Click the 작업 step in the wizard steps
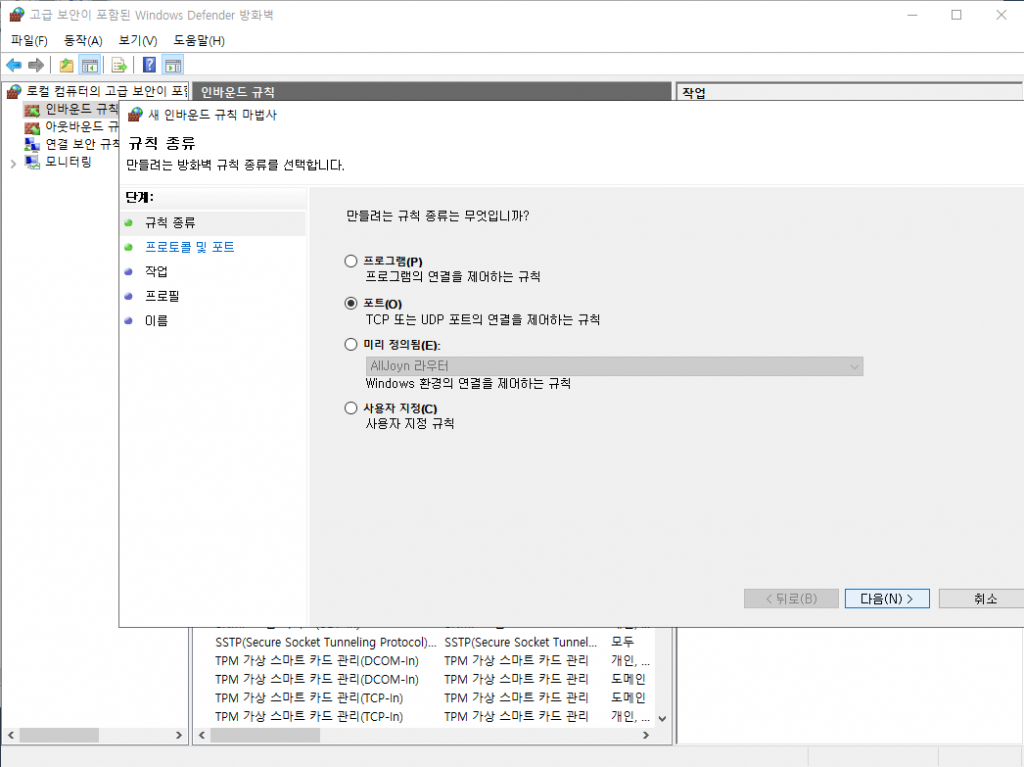This screenshot has height=767, width=1024. pyautogui.click(x=156, y=271)
